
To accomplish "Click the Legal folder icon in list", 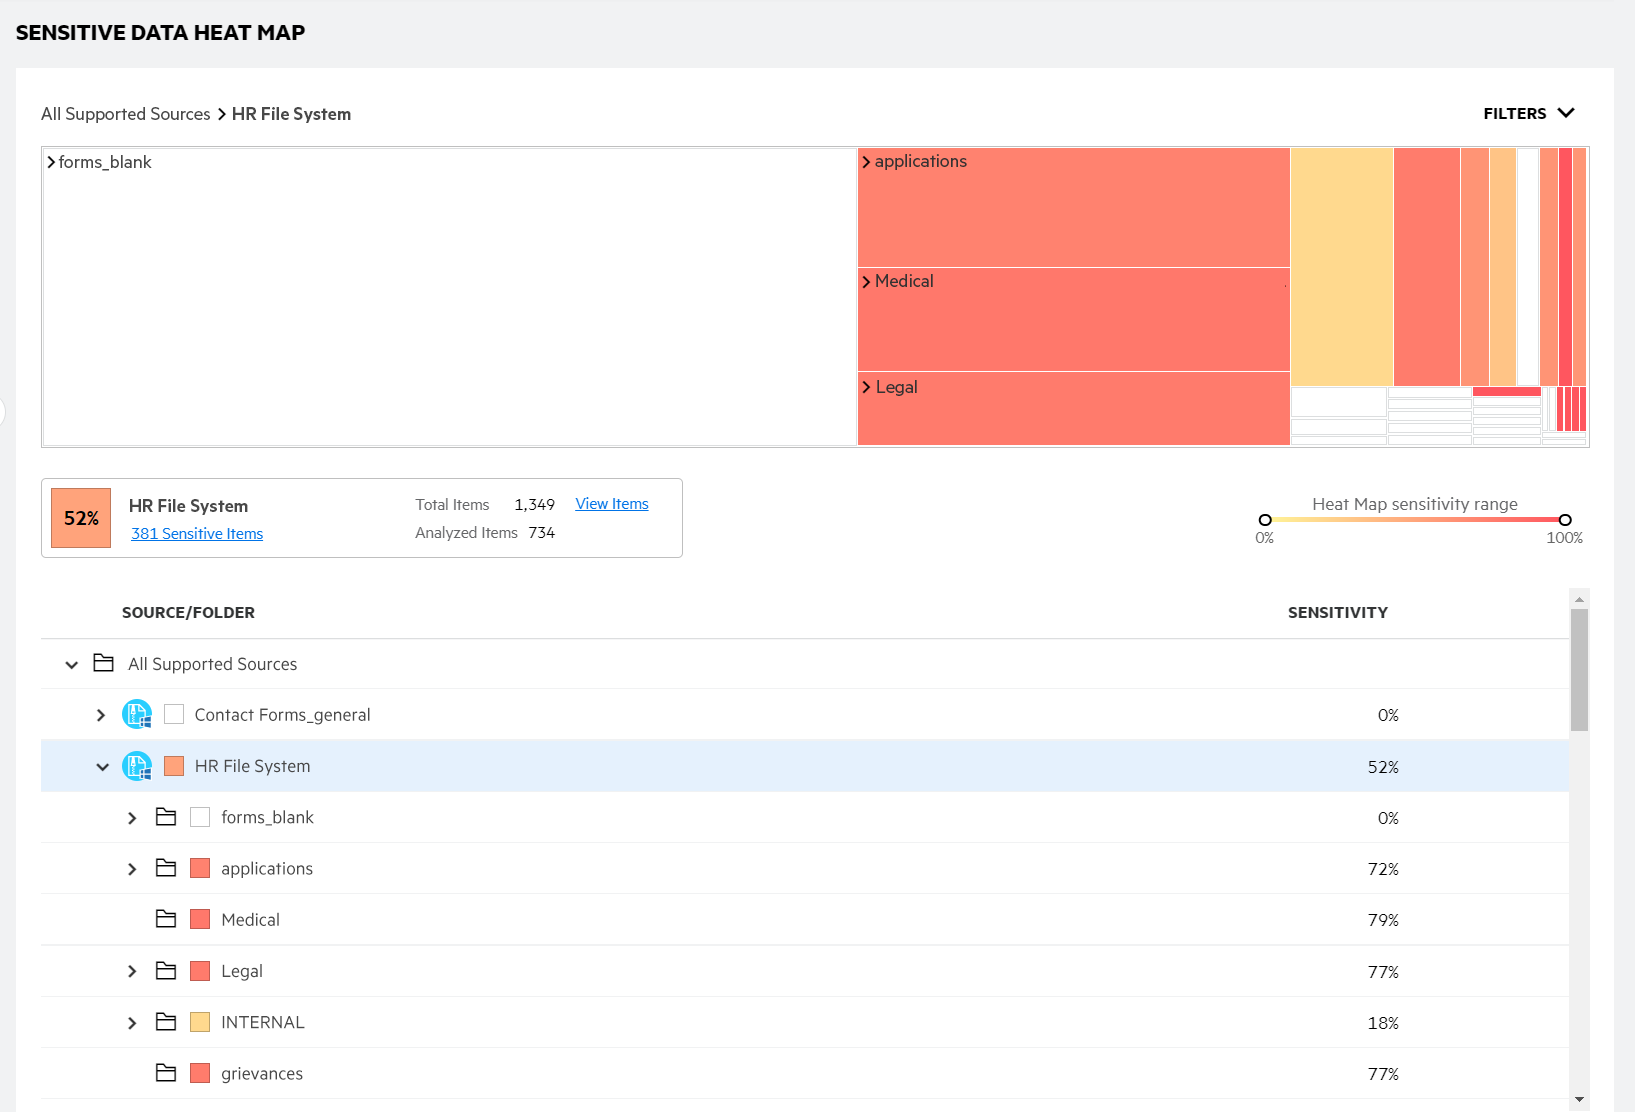I will tap(166, 971).
